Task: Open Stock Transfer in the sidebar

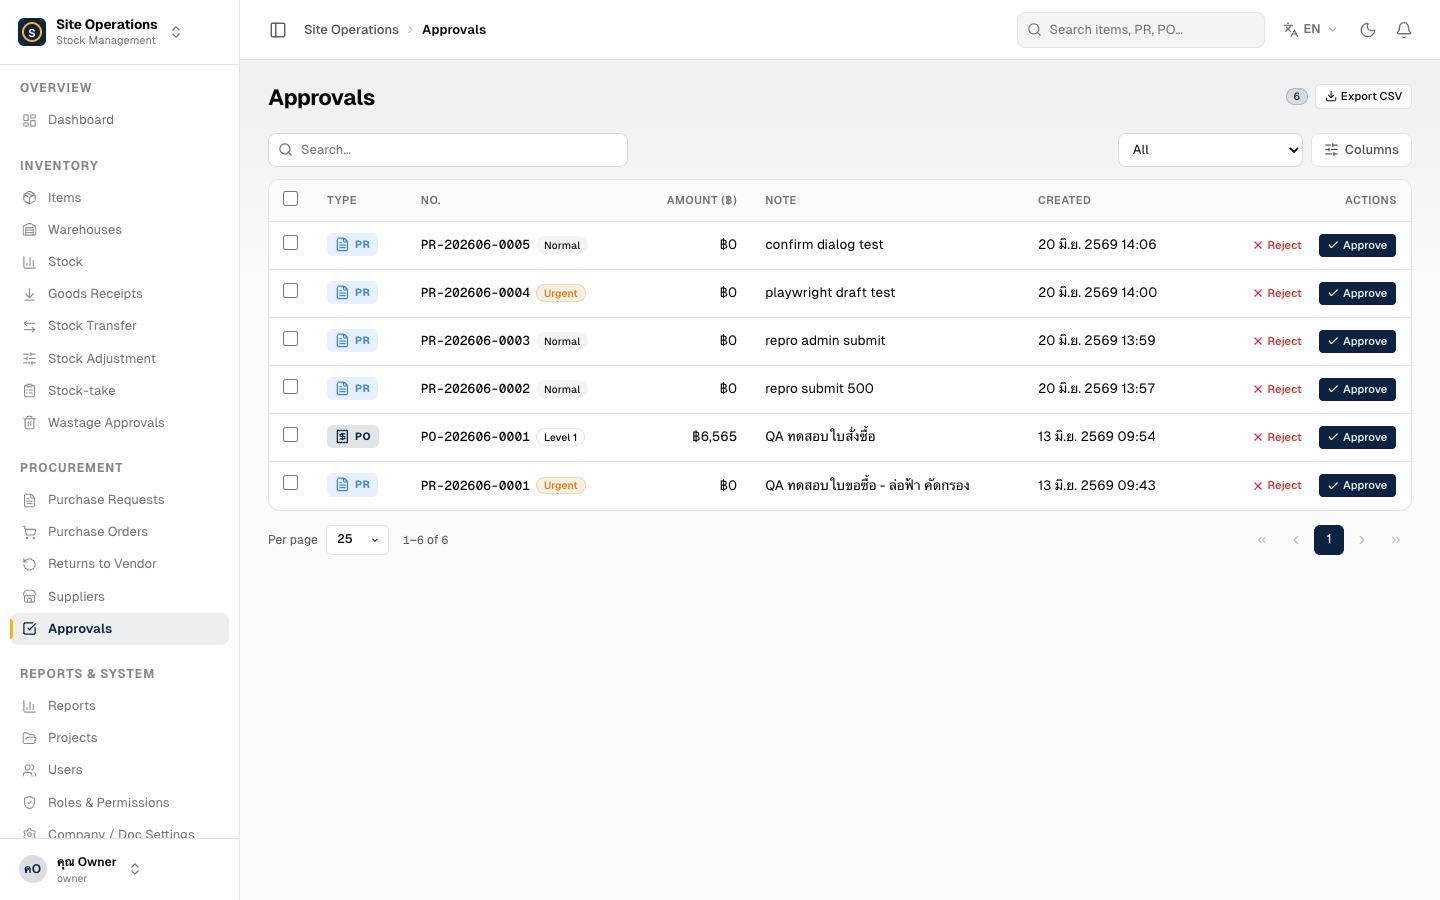Action: click(x=119, y=326)
